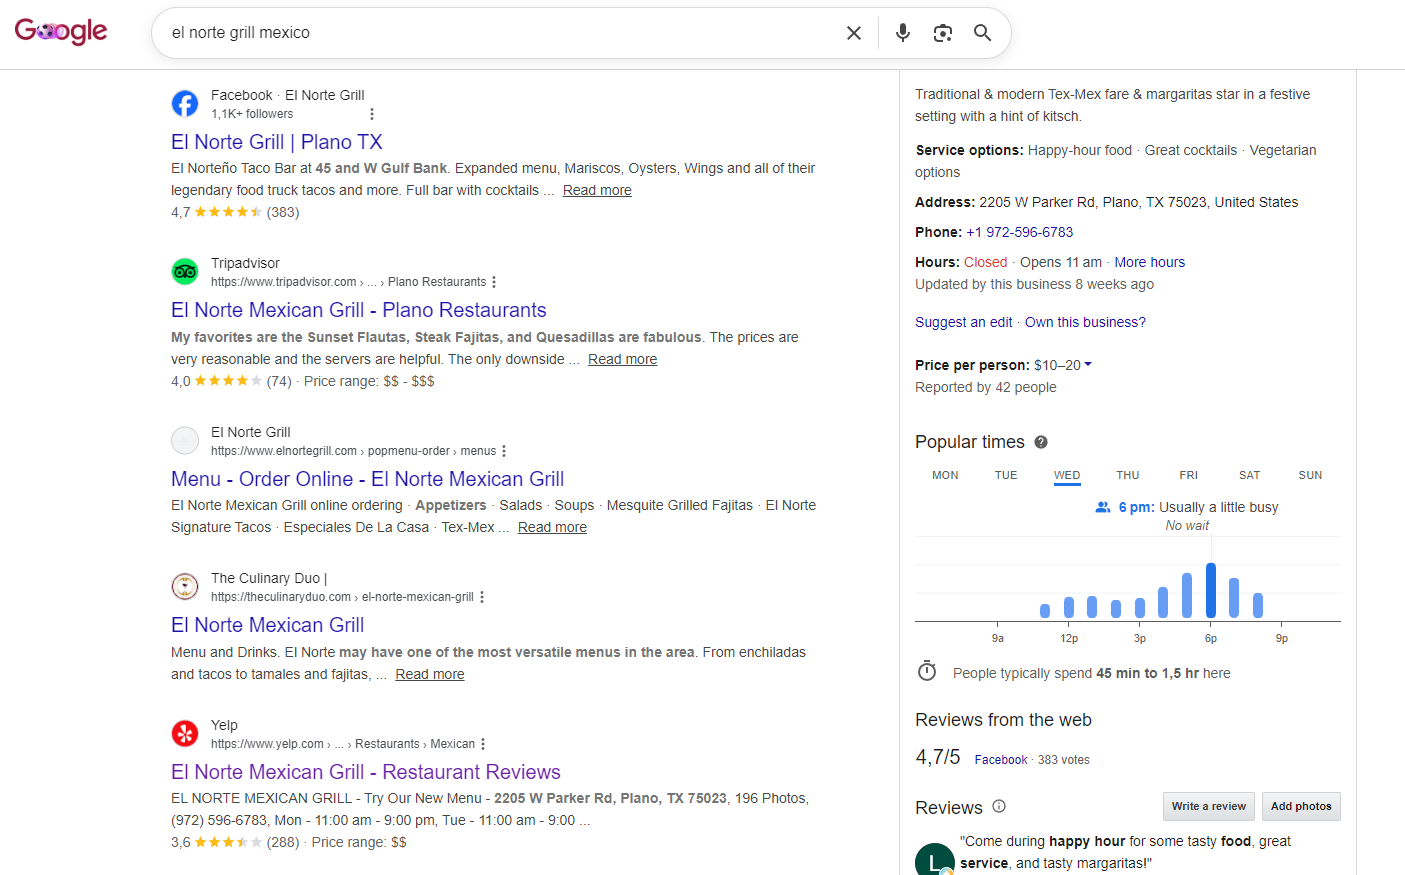
Task: Click the red 'Closed' hours status
Action: [985, 262]
